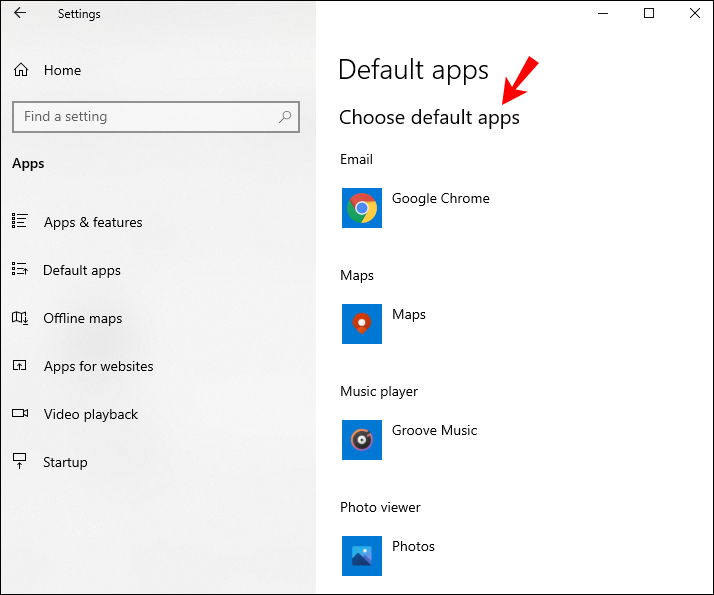This screenshot has height=595, width=714.
Task: Go to Apps & features page
Action: pos(93,222)
